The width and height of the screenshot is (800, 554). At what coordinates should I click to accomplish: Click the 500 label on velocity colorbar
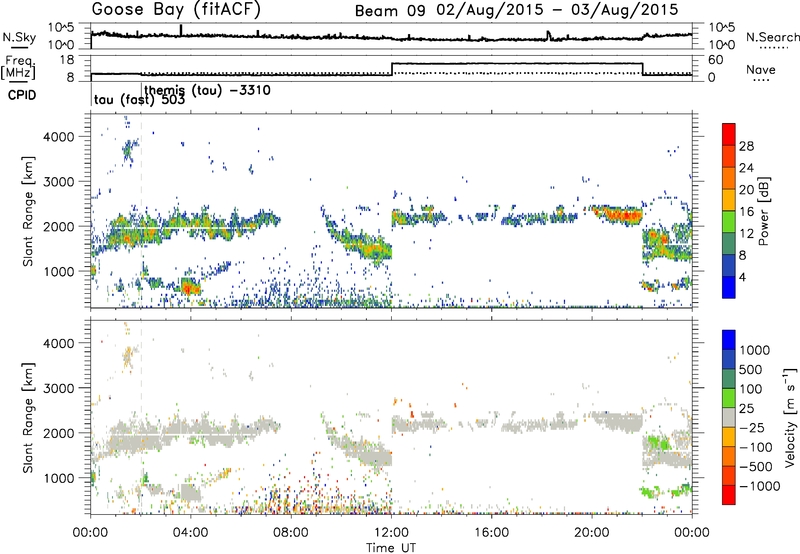click(x=751, y=370)
